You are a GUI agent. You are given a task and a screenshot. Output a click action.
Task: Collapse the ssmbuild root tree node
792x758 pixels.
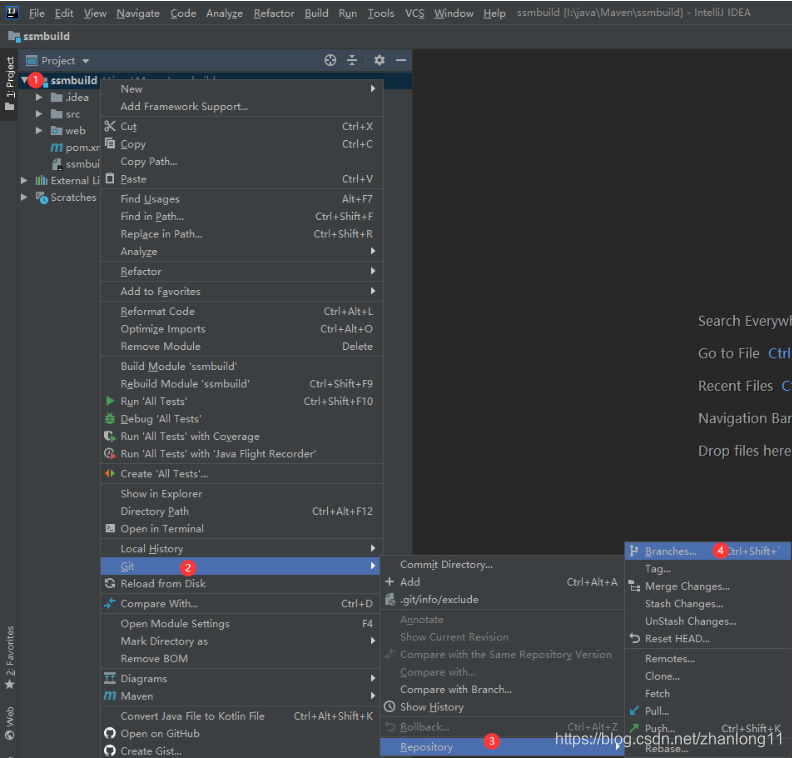[x=24, y=80]
